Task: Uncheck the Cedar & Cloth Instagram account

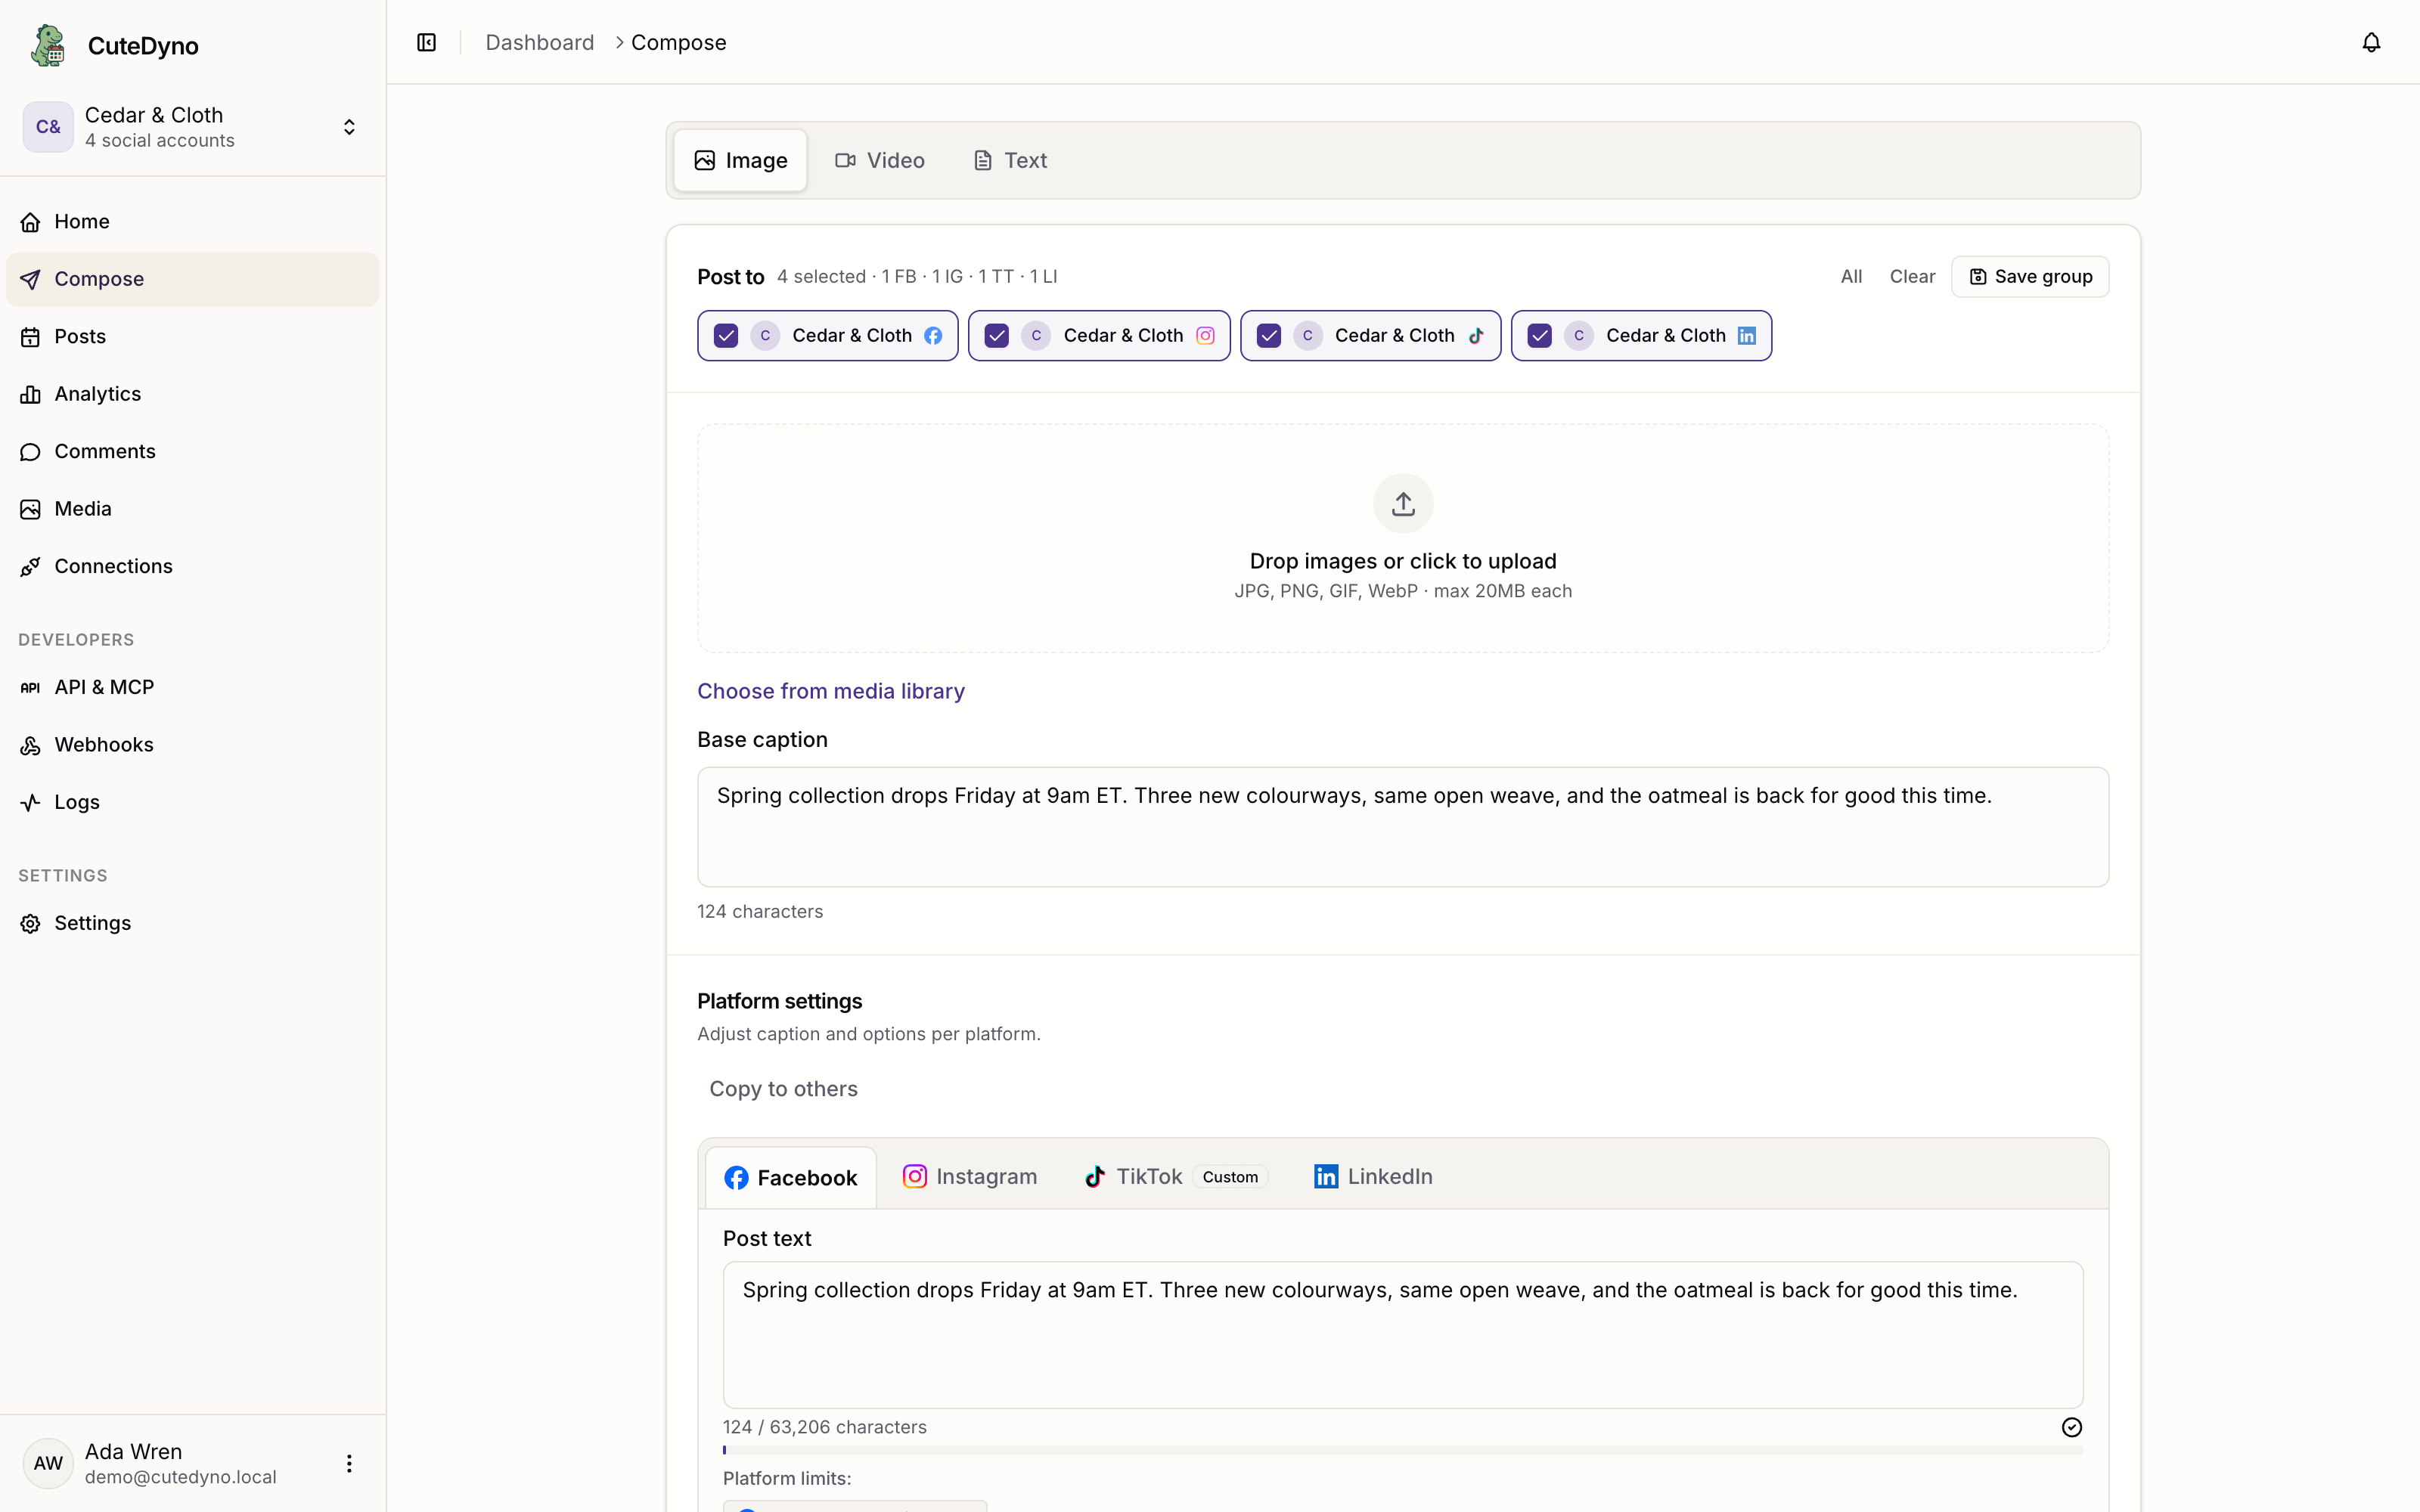Action: tap(996, 335)
